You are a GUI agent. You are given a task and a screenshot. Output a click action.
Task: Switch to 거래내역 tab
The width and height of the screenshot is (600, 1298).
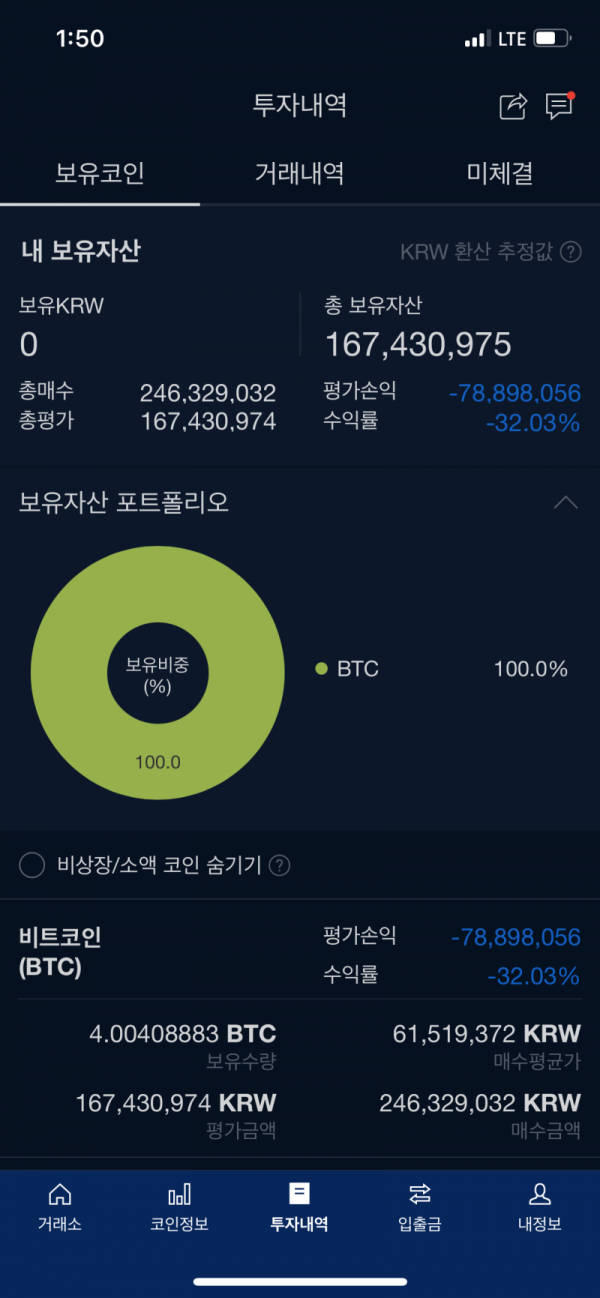click(x=300, y=174)
